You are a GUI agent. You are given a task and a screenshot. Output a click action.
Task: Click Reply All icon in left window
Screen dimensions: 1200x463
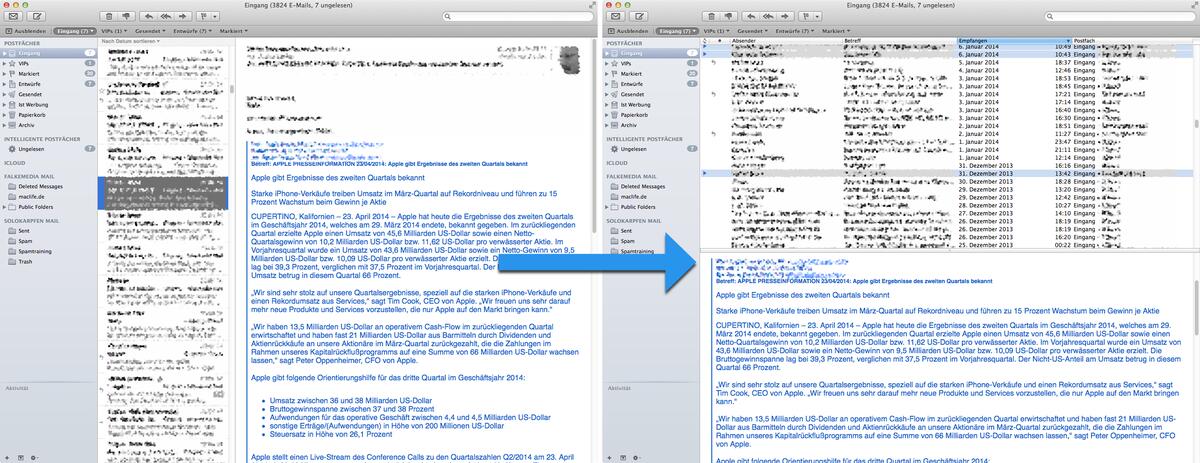(x=166, y=17)
